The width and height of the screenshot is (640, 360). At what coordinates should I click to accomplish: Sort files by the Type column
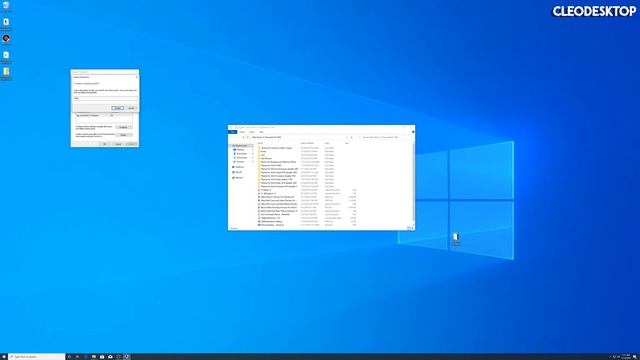pos(327,143)
